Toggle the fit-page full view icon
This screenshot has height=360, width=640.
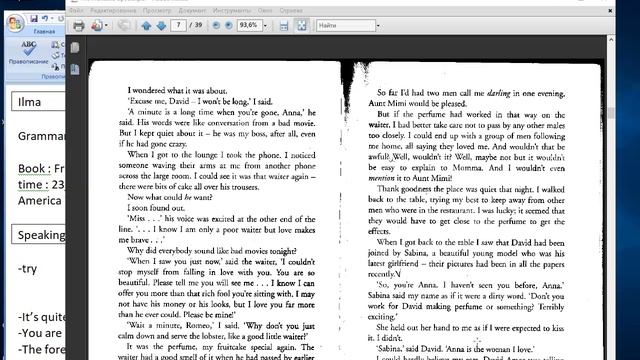point(302,26)
